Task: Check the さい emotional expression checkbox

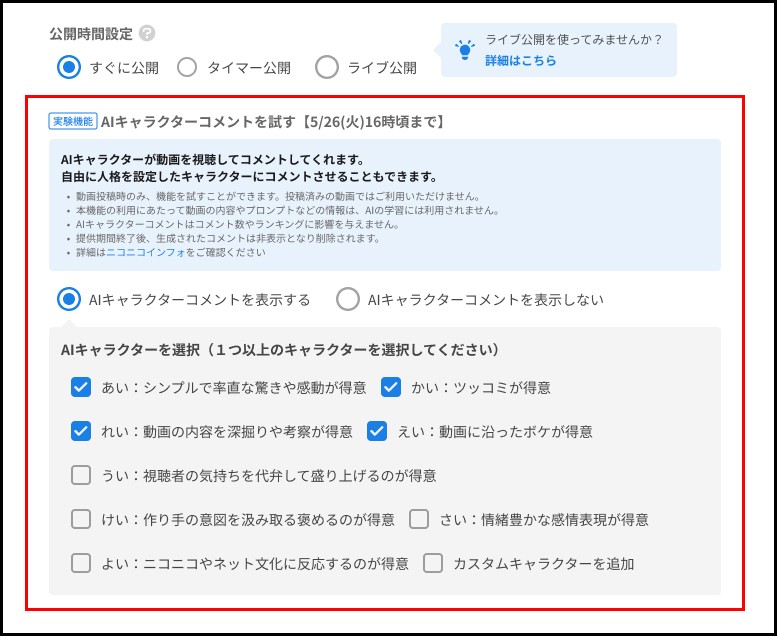Action: point(419,519)
